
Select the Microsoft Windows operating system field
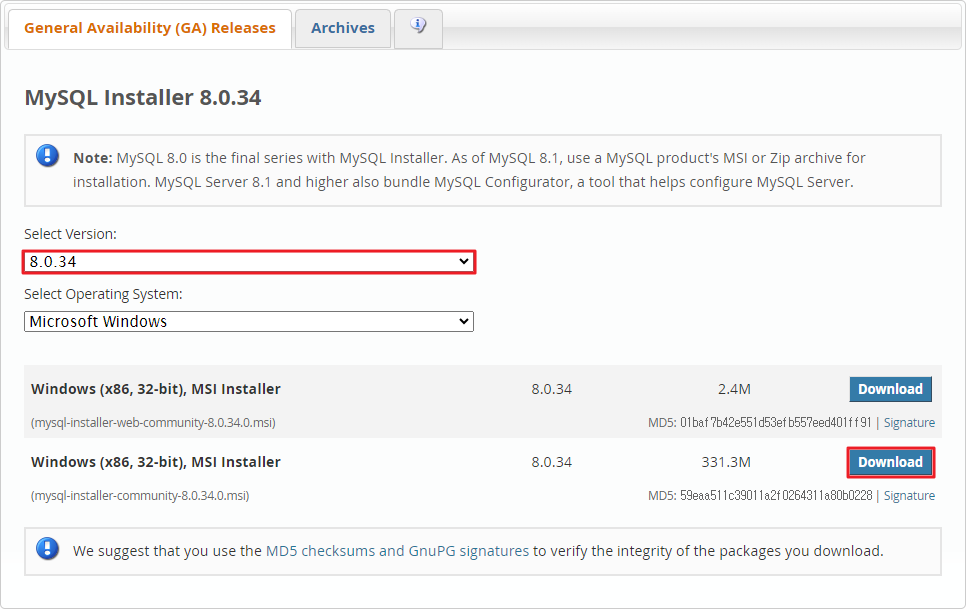coord(249,321)
